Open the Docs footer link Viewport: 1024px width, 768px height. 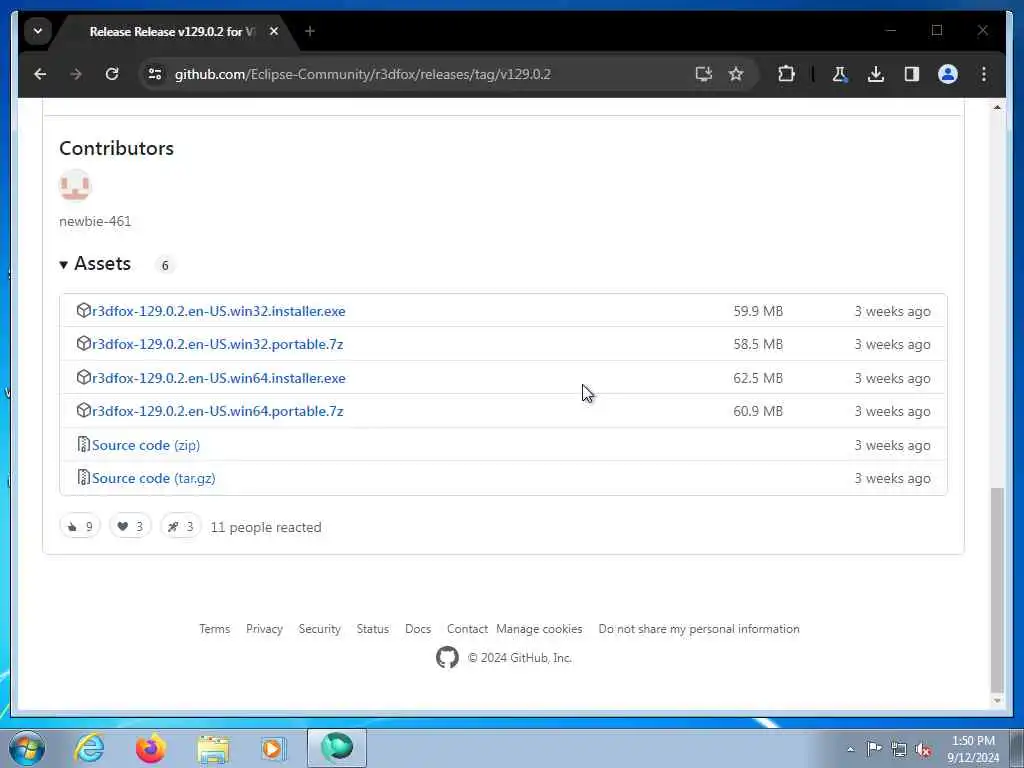(418, 629)
